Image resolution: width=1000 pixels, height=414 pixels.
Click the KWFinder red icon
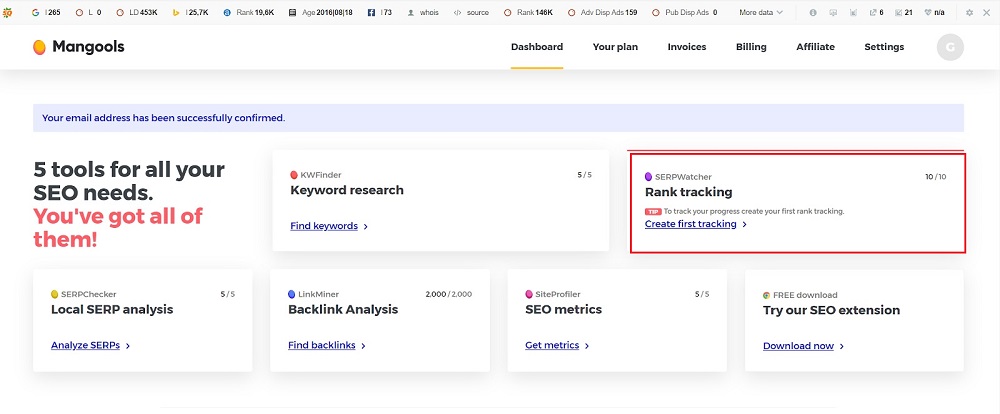point(294,175)
